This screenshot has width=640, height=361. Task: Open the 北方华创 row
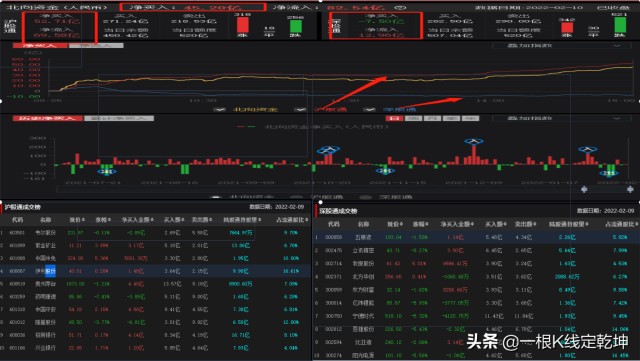tap(476, 276)
